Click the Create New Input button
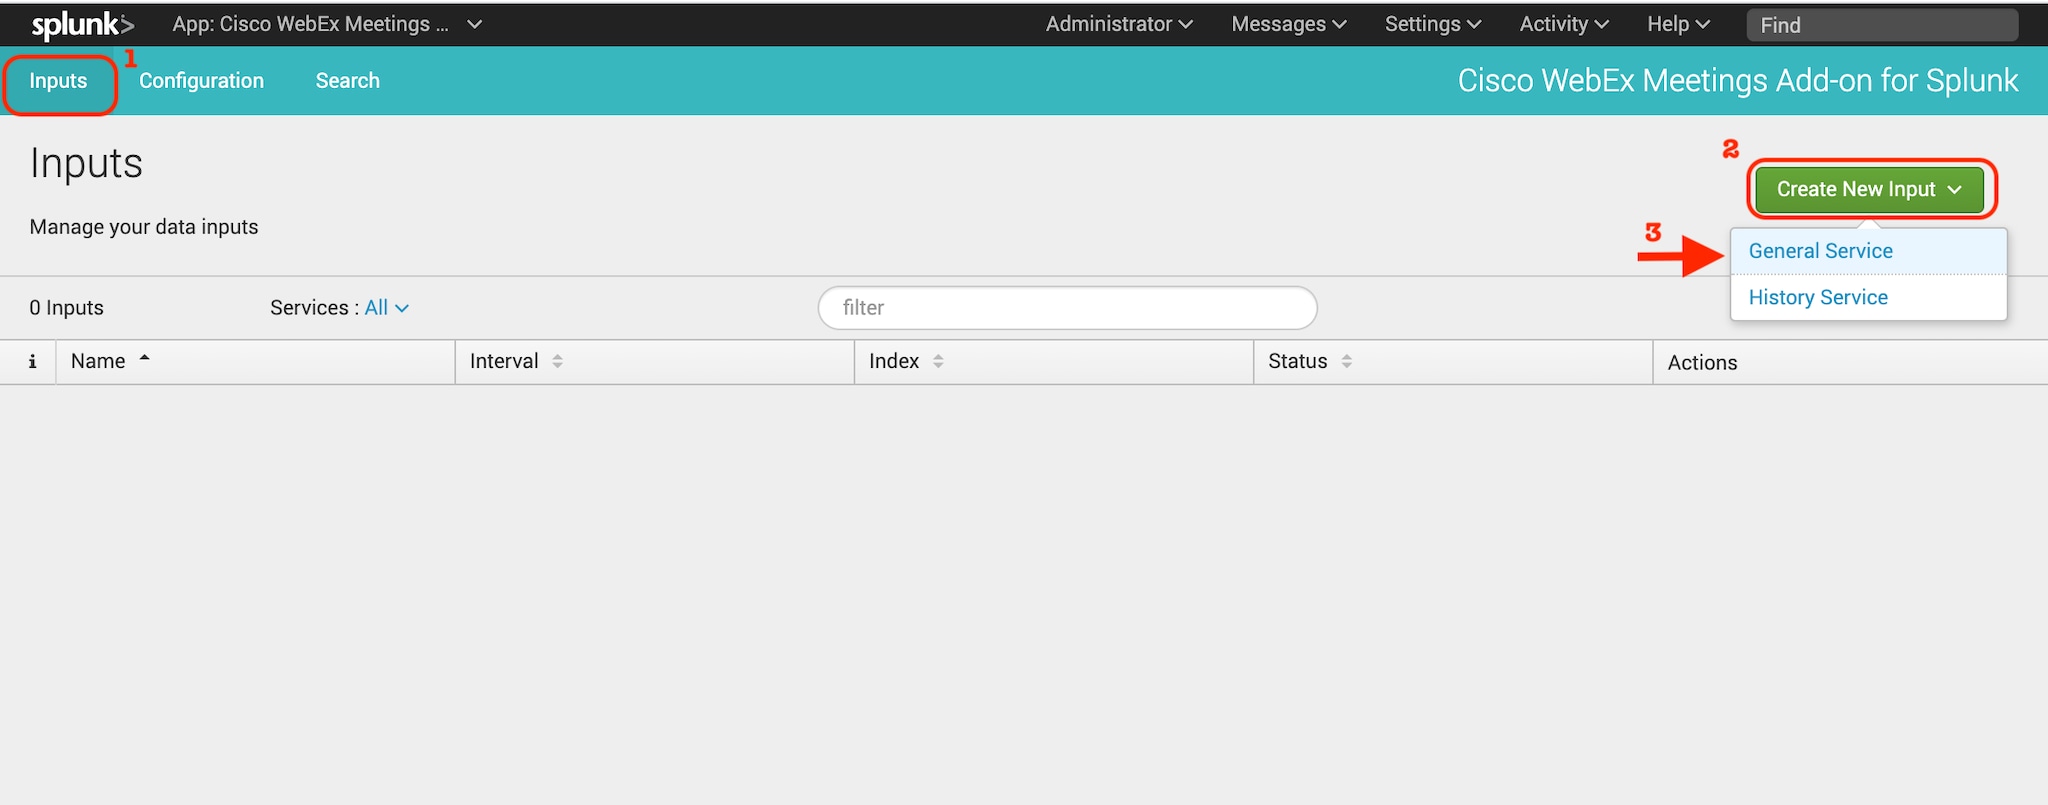 [x=1869, y=189]
